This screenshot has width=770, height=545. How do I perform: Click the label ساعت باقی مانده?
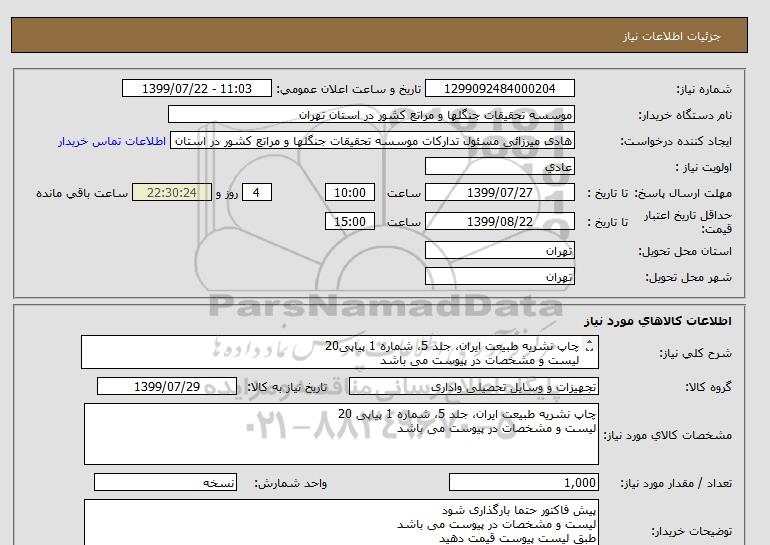point(82,193)
